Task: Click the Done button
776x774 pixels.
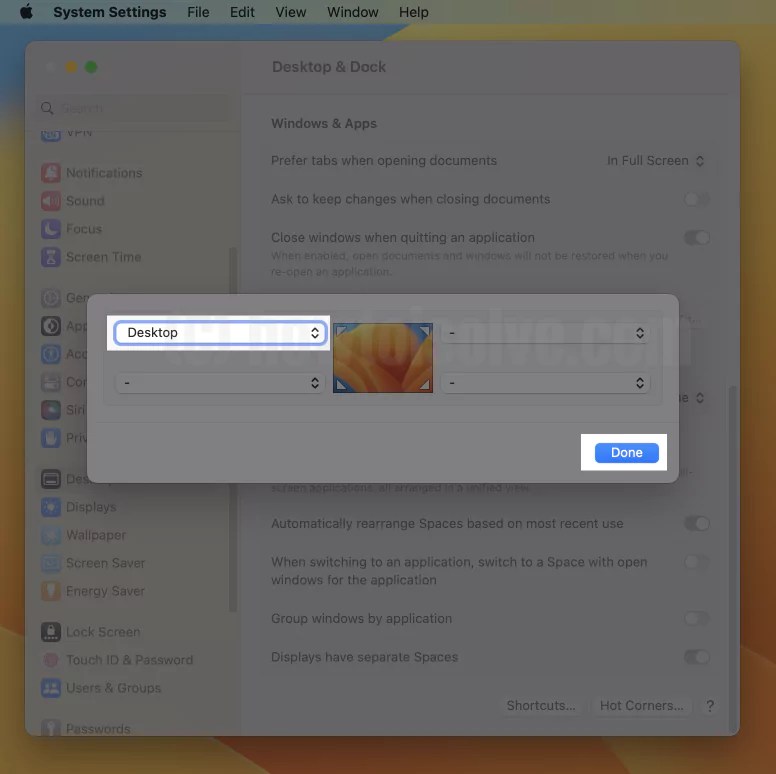Action: coord(626,452)
